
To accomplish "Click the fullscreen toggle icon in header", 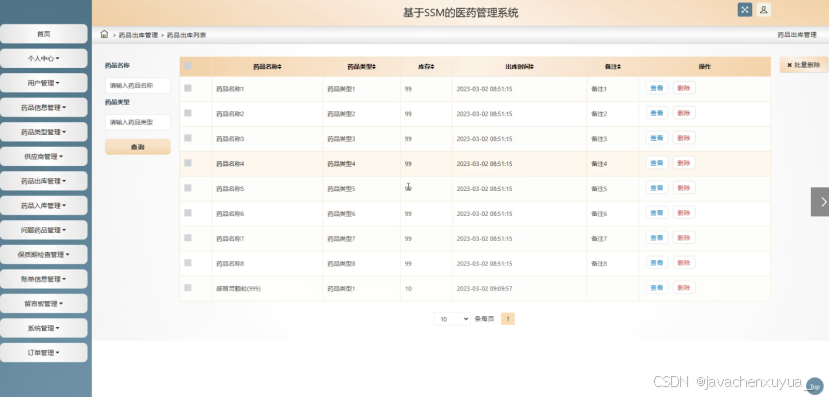I will point(744,10).
